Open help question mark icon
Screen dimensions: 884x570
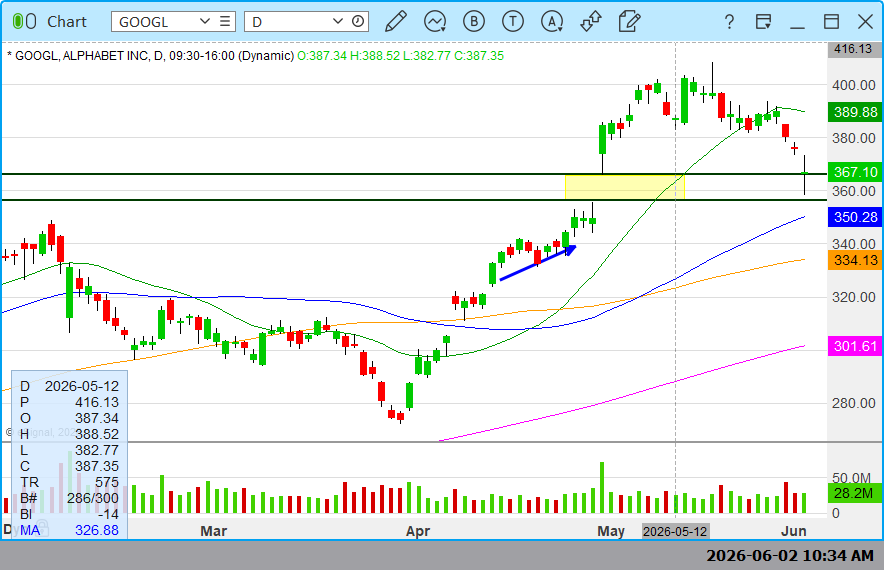tap(729, 22)
